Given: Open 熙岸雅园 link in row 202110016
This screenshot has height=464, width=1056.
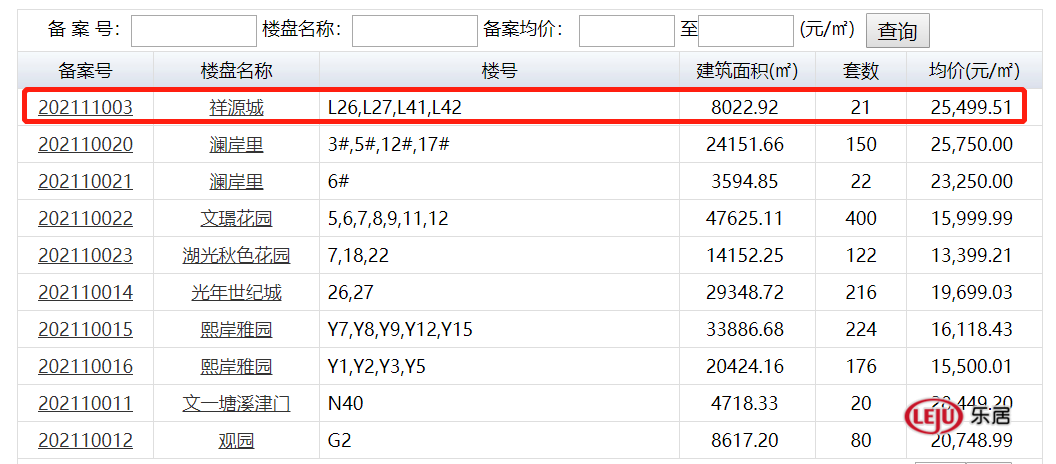Looking at the screenshot, I should pyautogui.click(x=236, y=367).
